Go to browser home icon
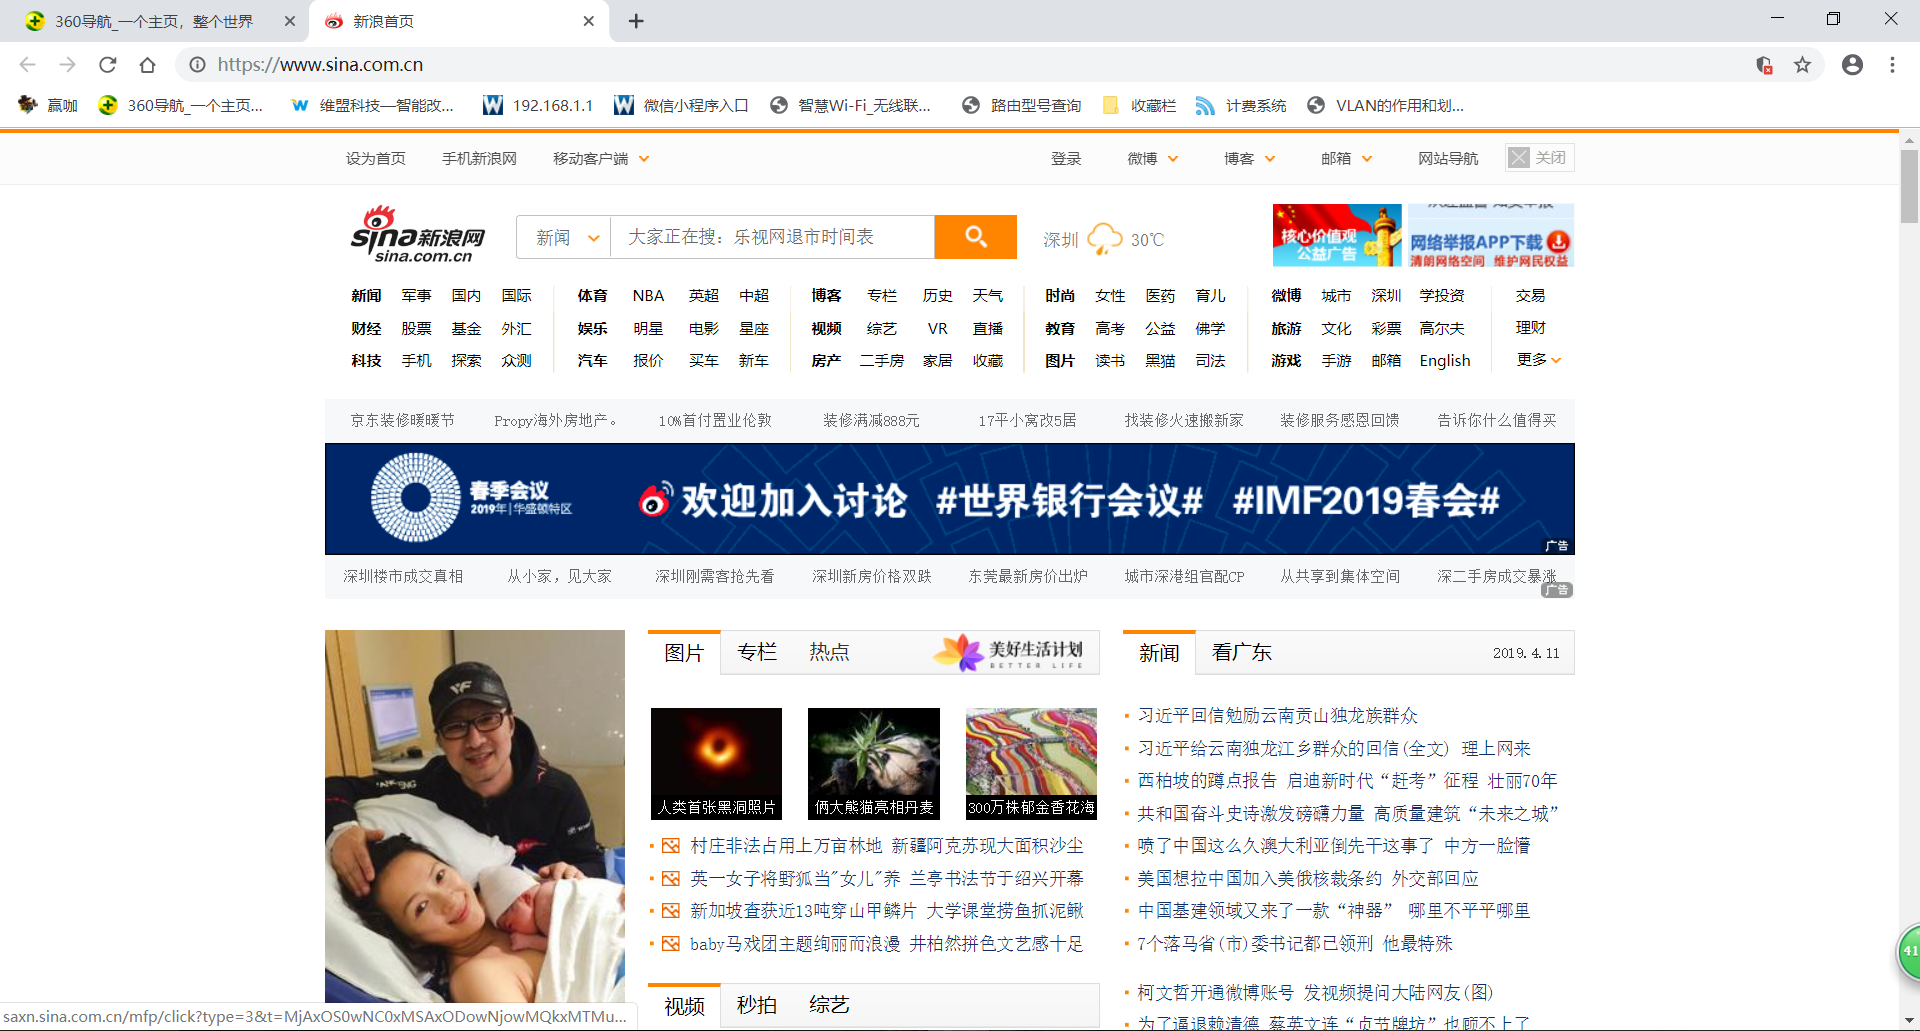The image size is (1920, 1031). click(x=147, y=65)
